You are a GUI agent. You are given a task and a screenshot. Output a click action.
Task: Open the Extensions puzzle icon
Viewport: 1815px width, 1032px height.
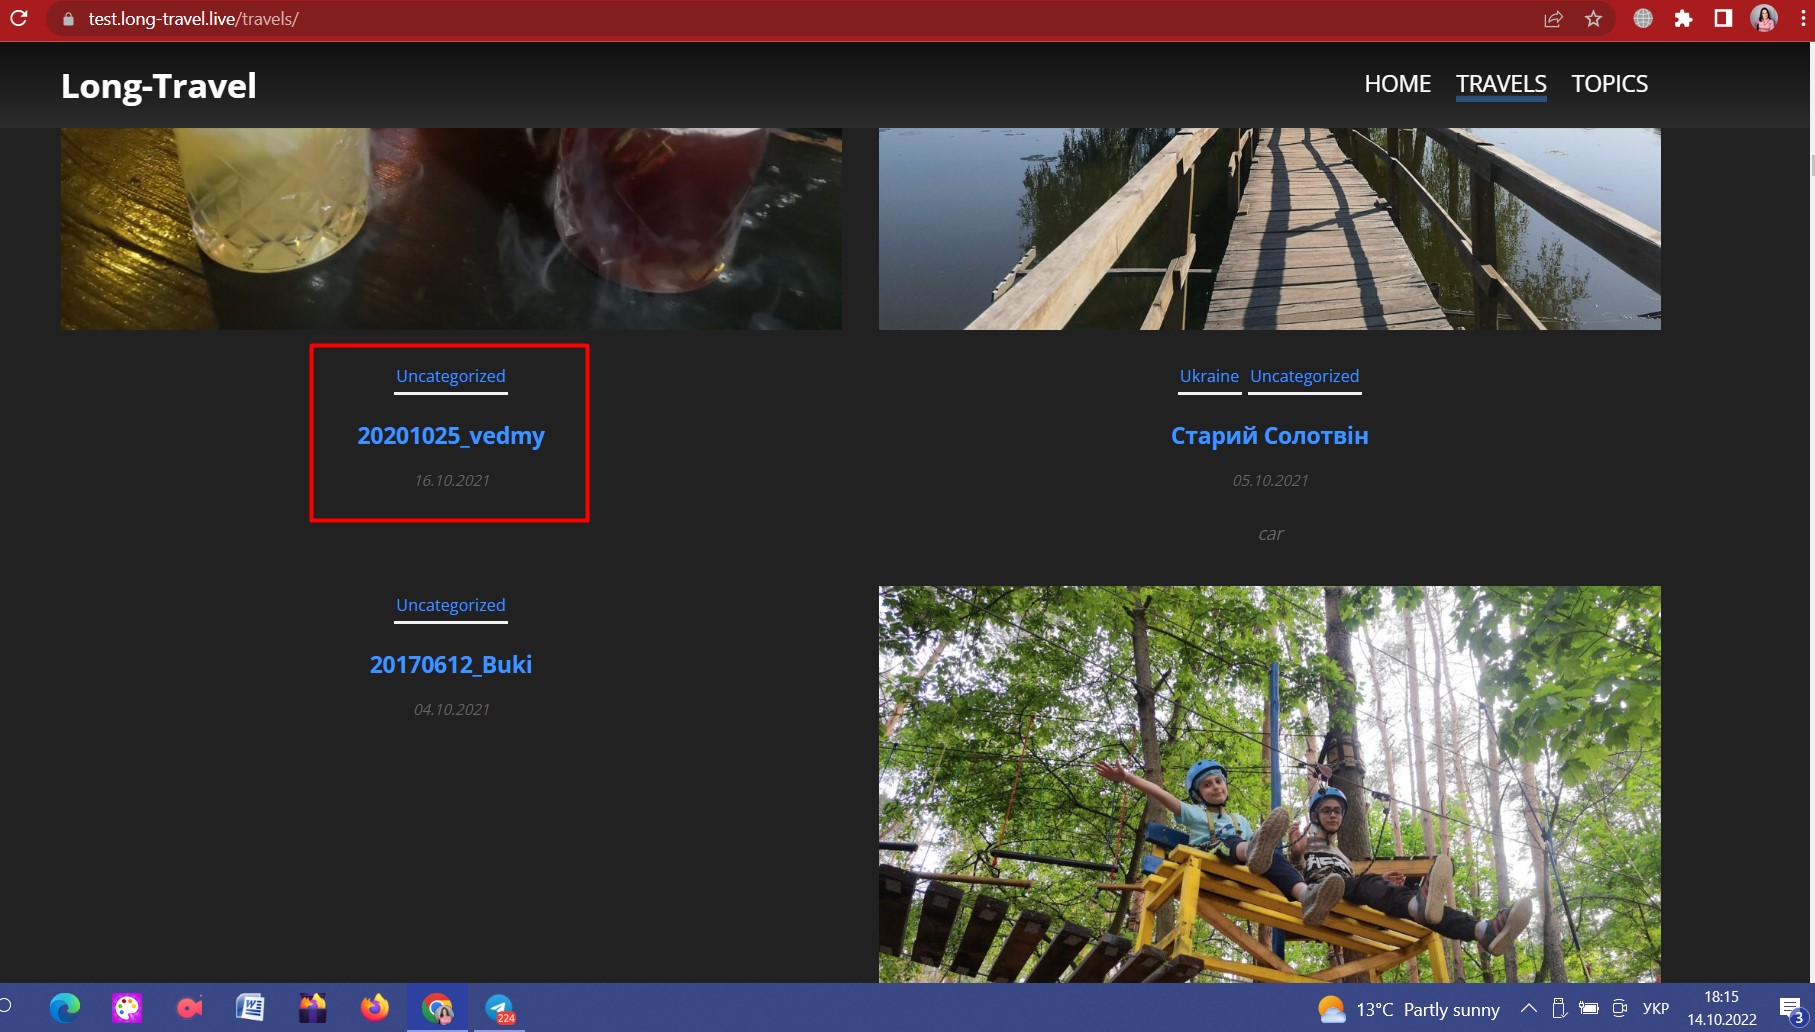(x=1683, y=18)
